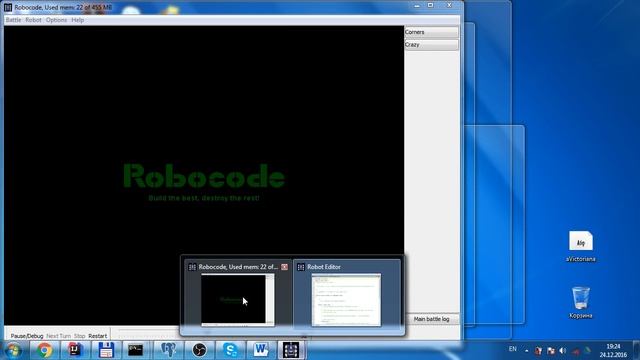Open PostgreSQL elephant taskbar icon
This screenshot has width=640, height=360.
click(x=168, y=350)
